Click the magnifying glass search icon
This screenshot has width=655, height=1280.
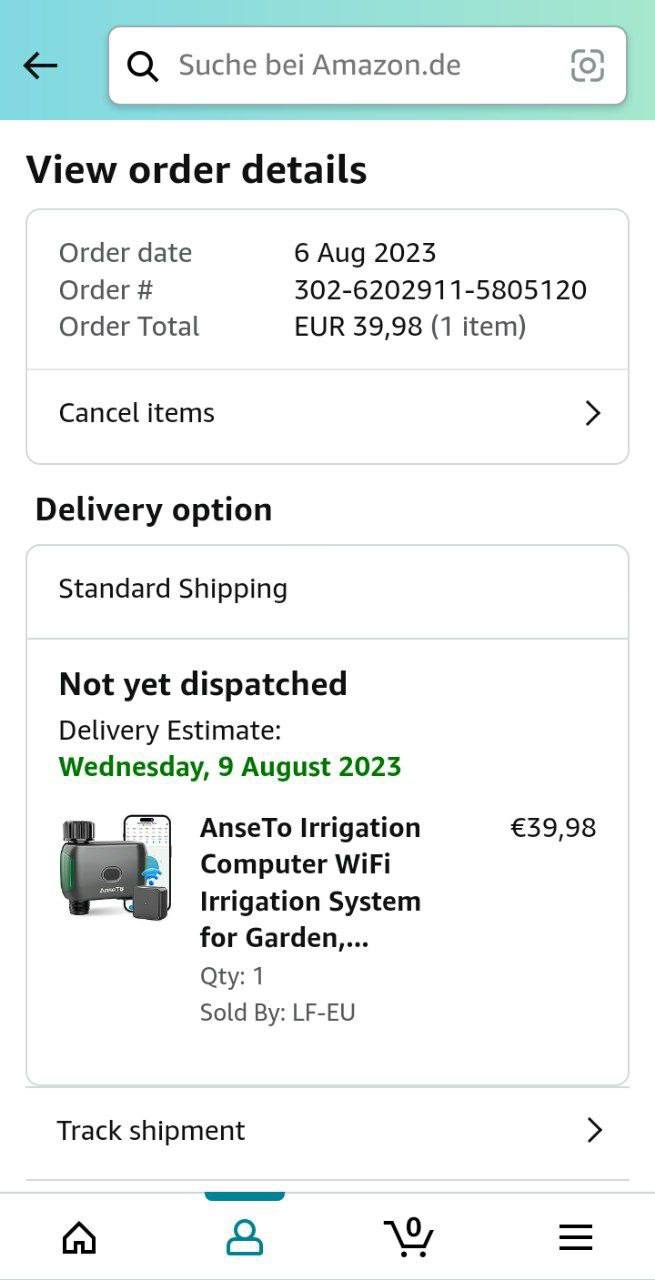pyautogui.click(x=143, y=66)
